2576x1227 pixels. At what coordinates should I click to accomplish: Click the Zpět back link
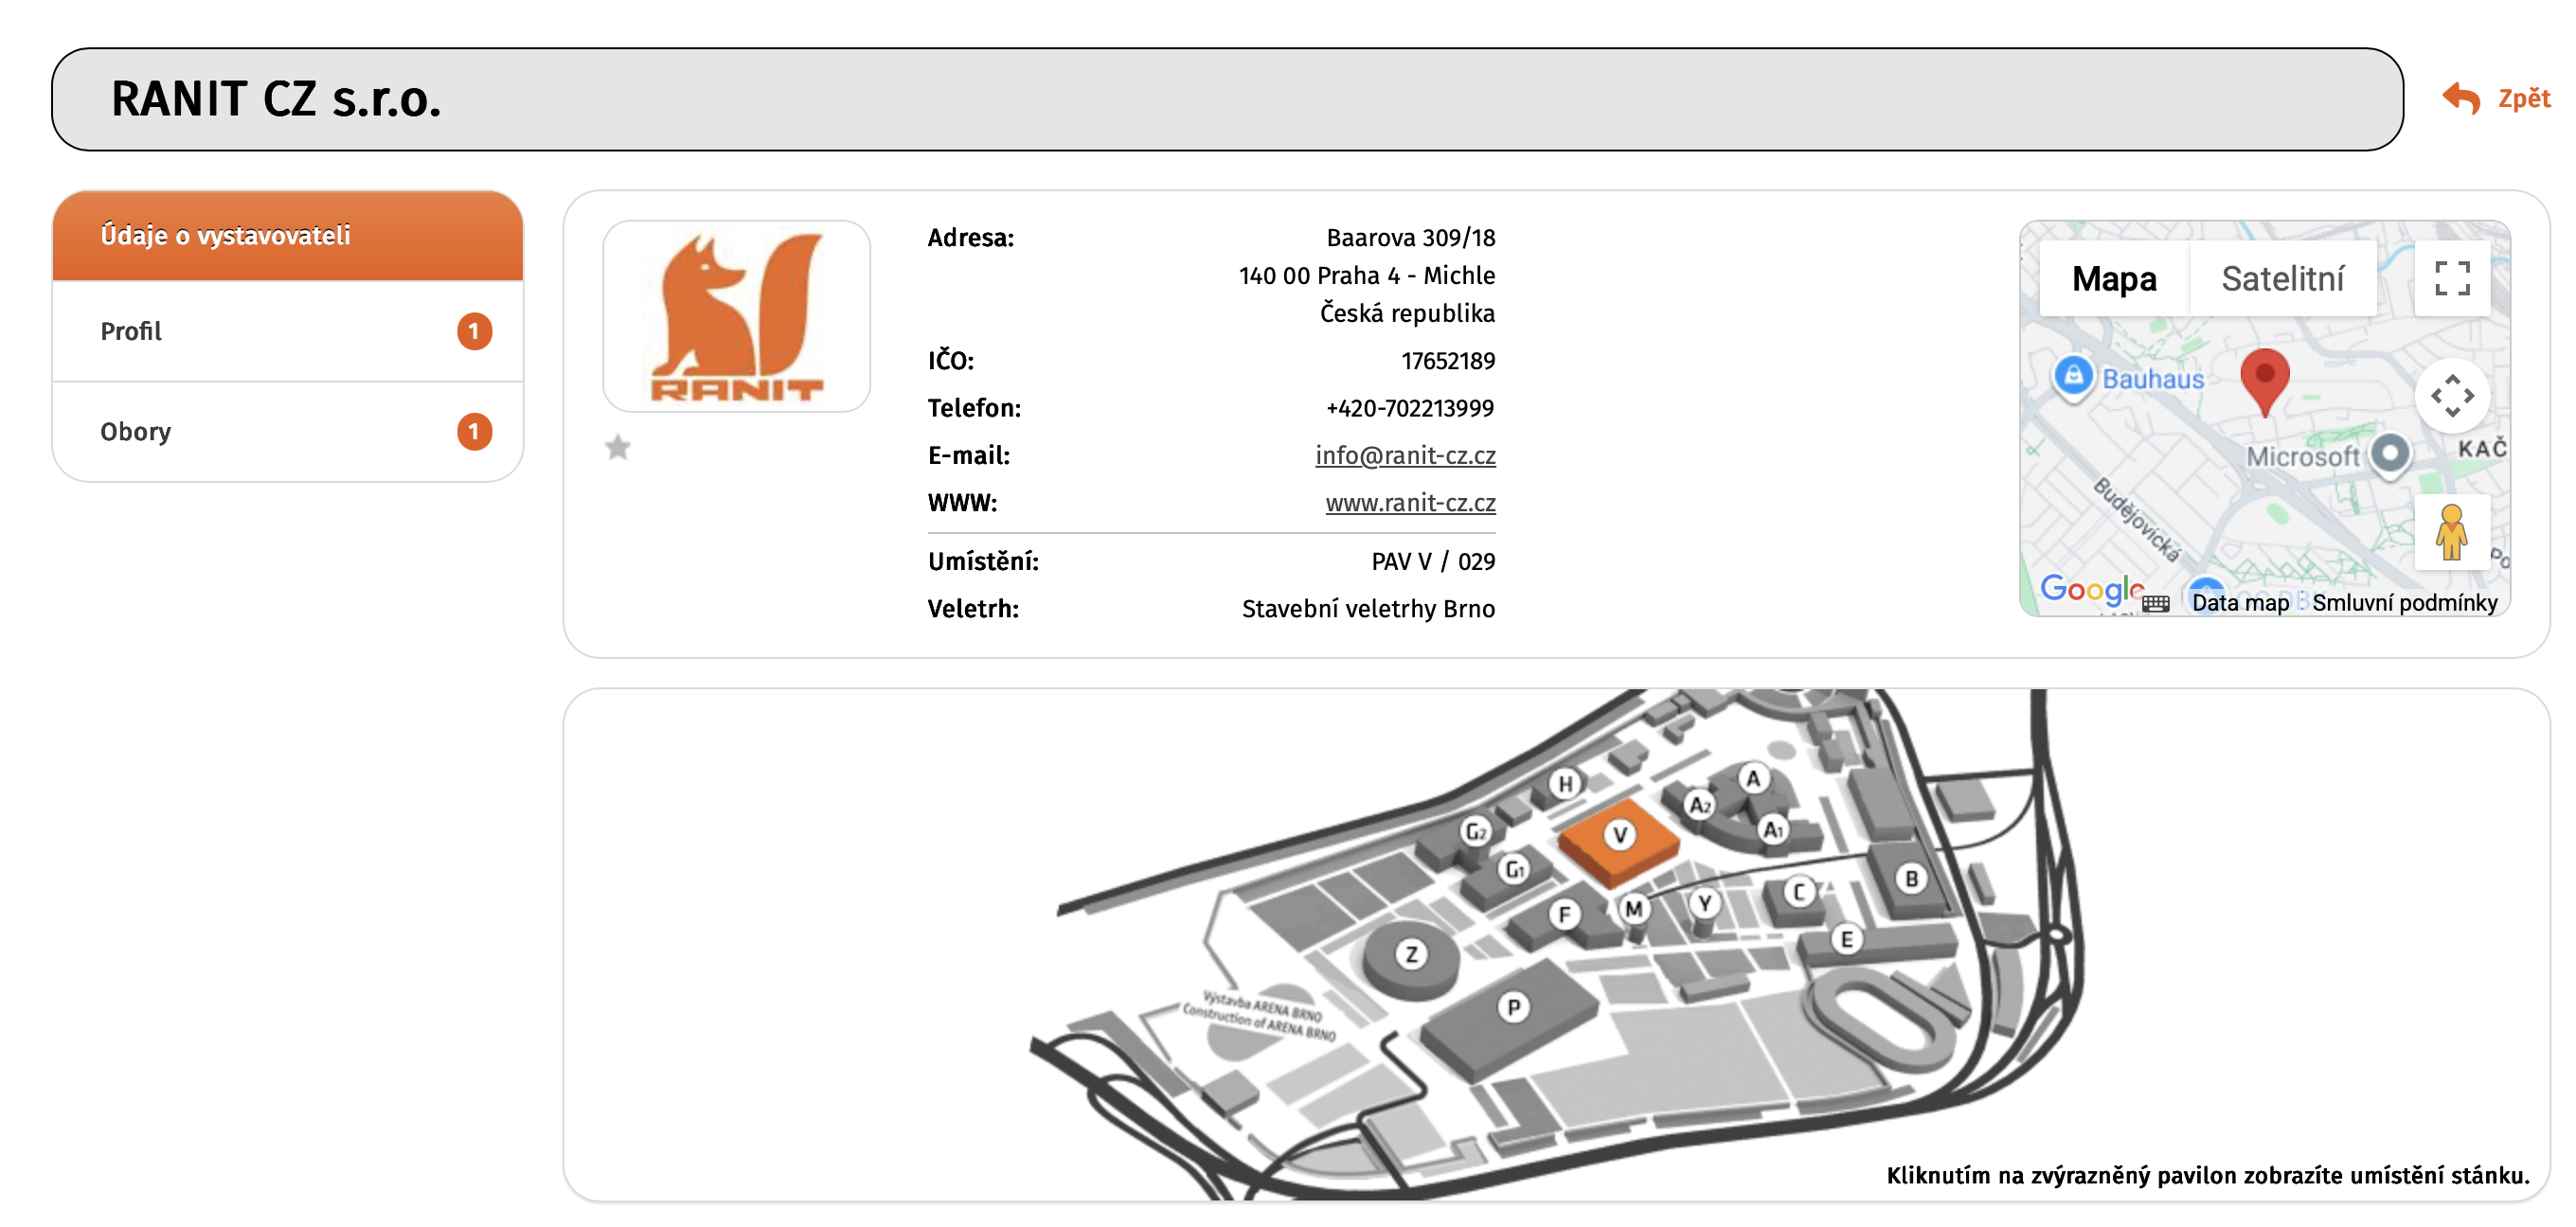pyautogui.click(x=2523, y=98)
